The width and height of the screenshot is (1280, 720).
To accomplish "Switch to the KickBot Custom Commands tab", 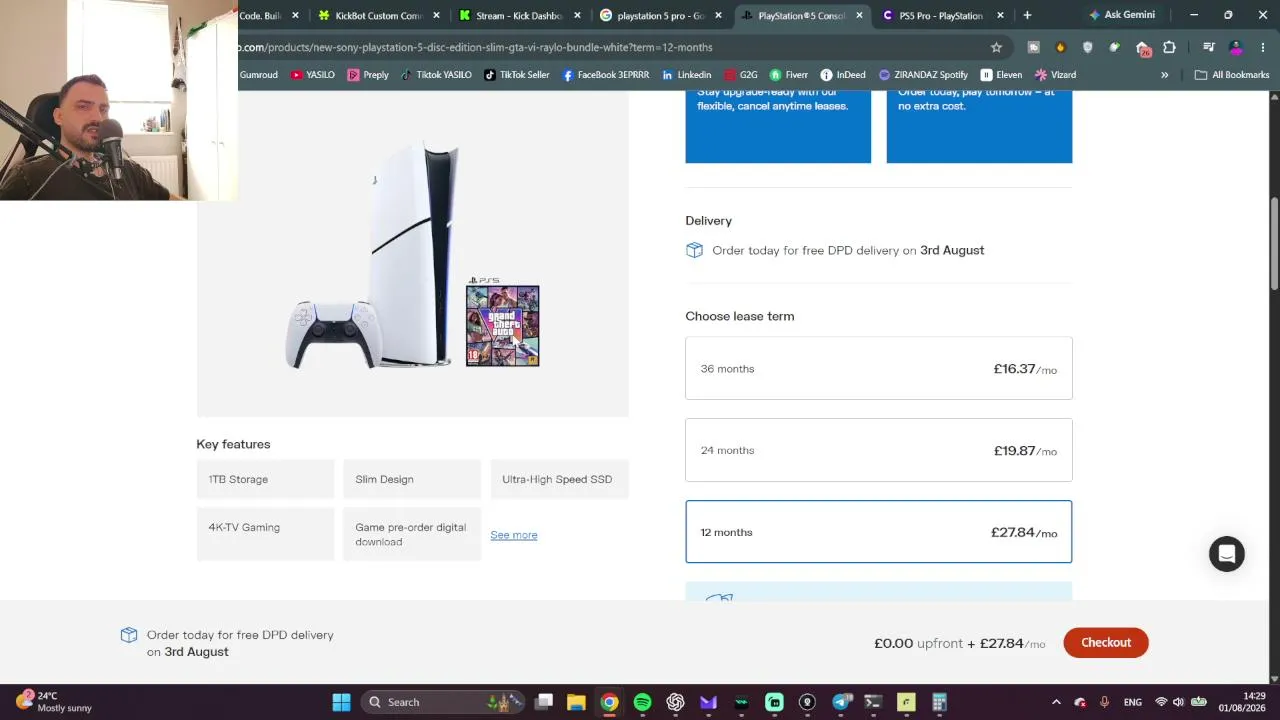I will [x=380, y=15].
